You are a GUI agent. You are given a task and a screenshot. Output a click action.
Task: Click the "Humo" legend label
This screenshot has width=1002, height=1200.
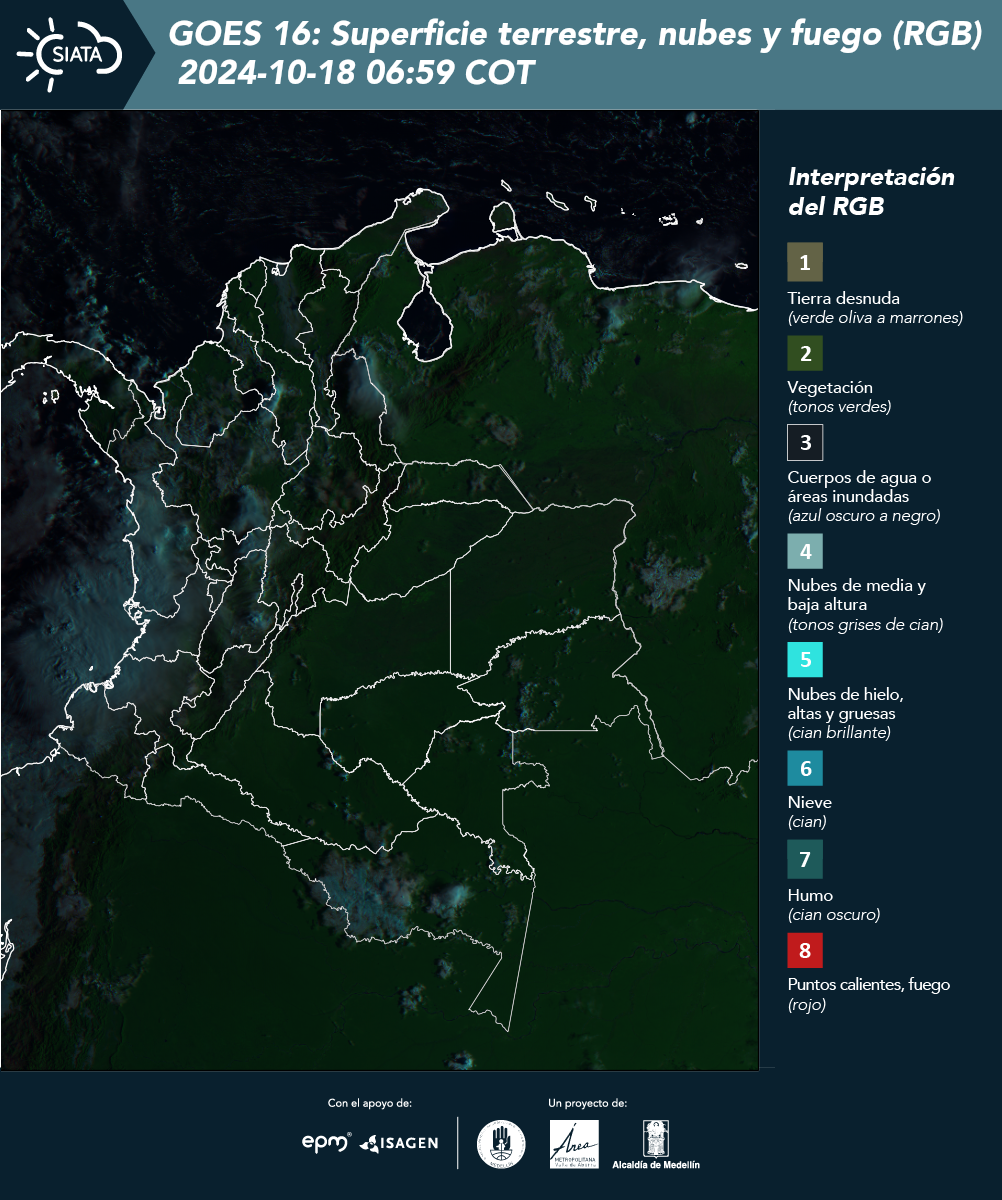[x=810, y=895]
